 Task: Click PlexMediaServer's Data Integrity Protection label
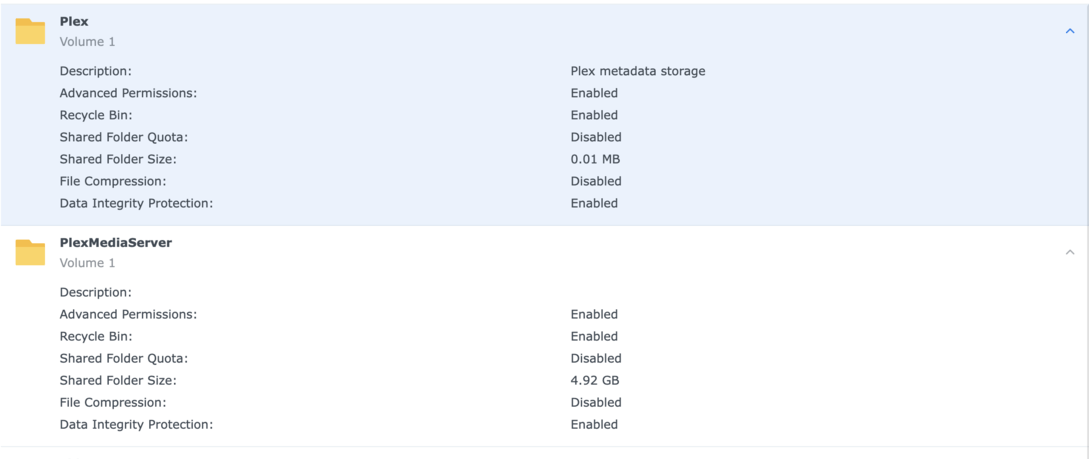[136, 424]
